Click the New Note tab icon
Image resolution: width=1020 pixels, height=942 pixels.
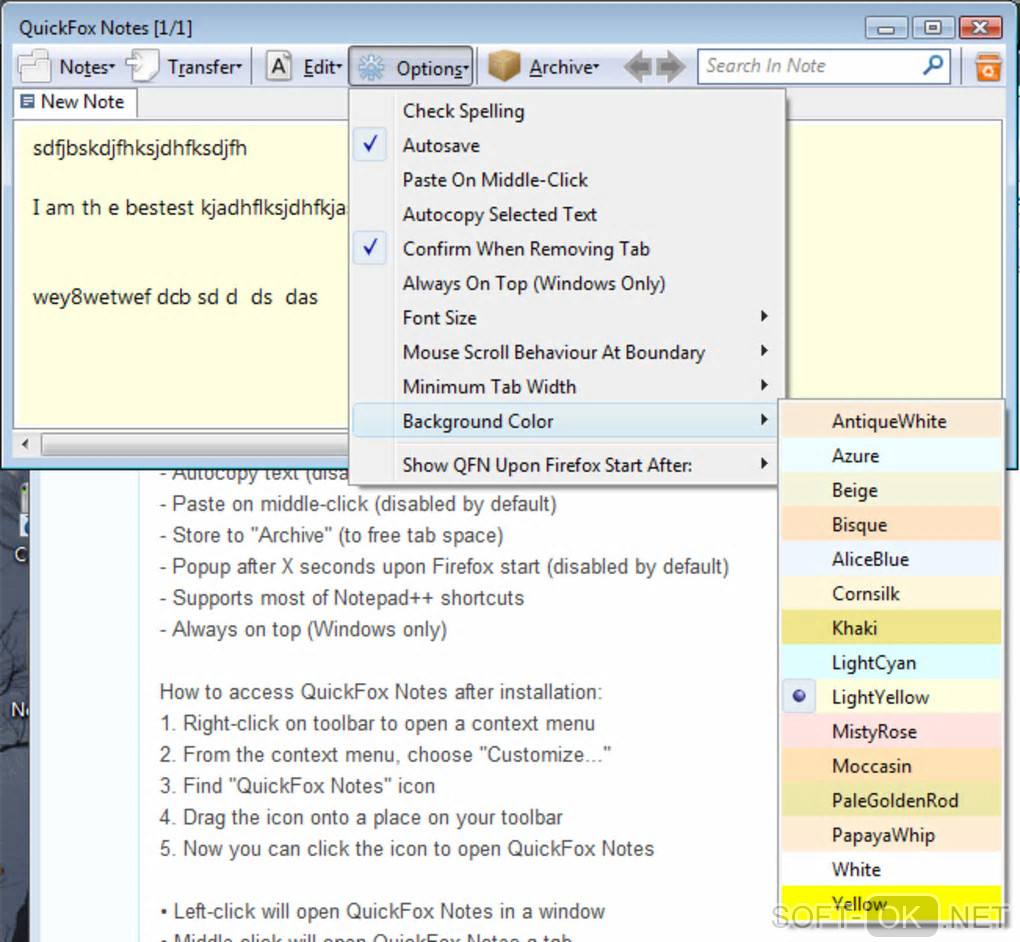point(27,101)
